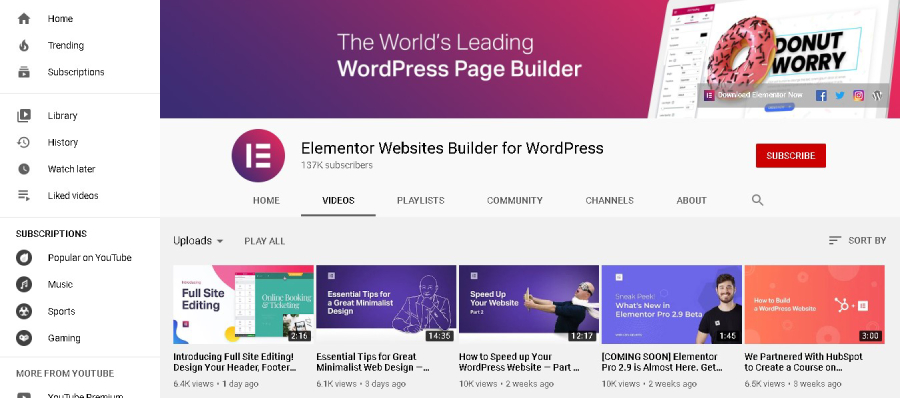The image size is (900, 398).
Task: Click Instagram icon on channel banner
Action: [x=858, y=95]
